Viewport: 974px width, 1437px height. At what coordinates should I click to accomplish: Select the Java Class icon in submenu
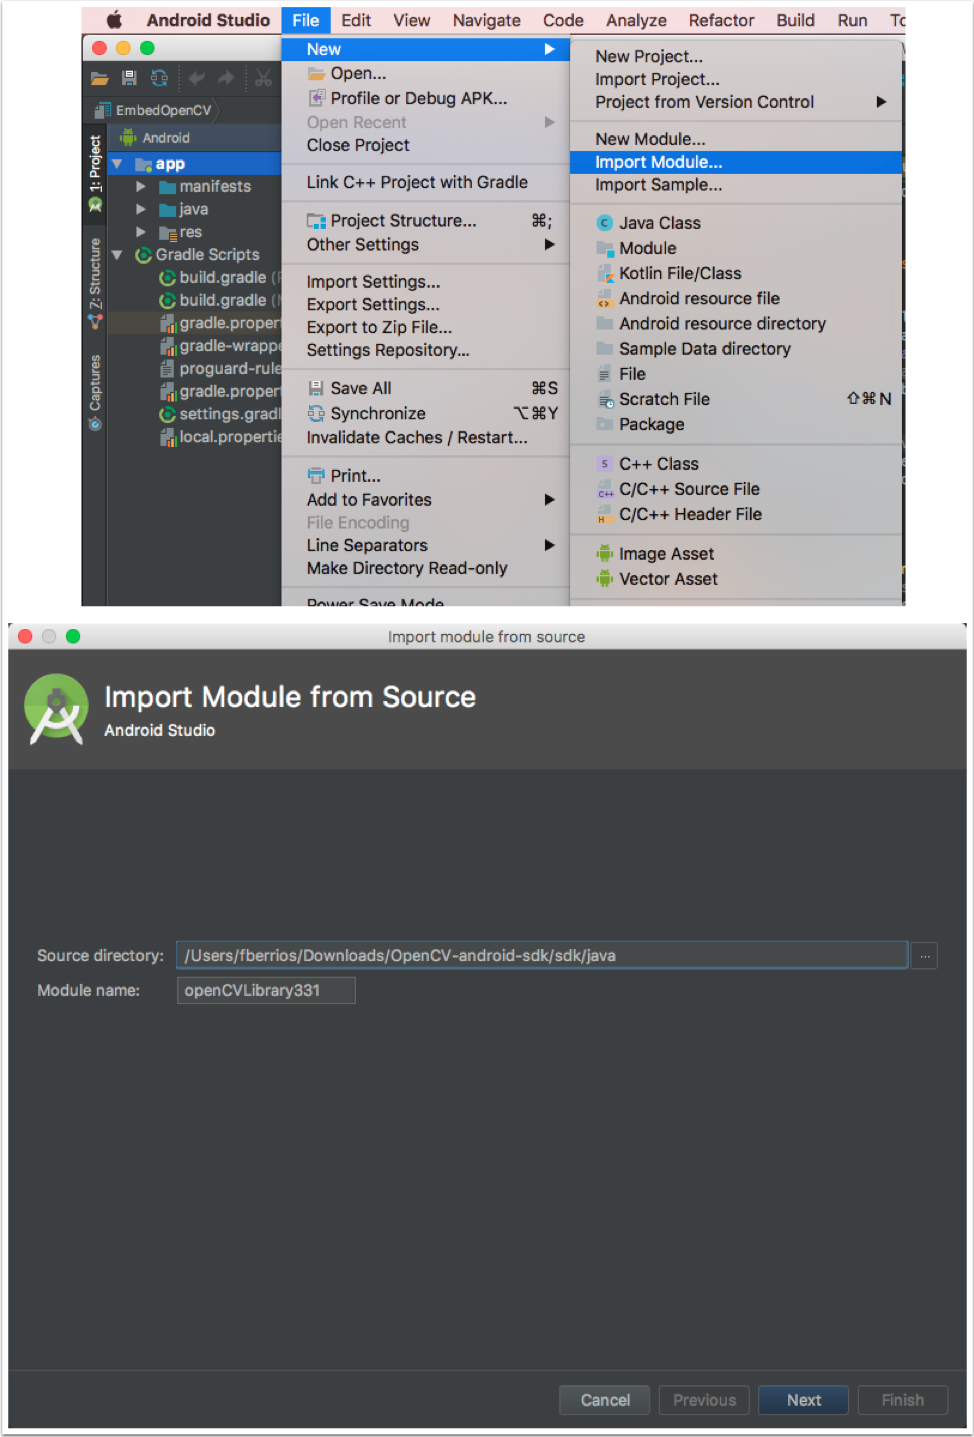coord(605,223)
